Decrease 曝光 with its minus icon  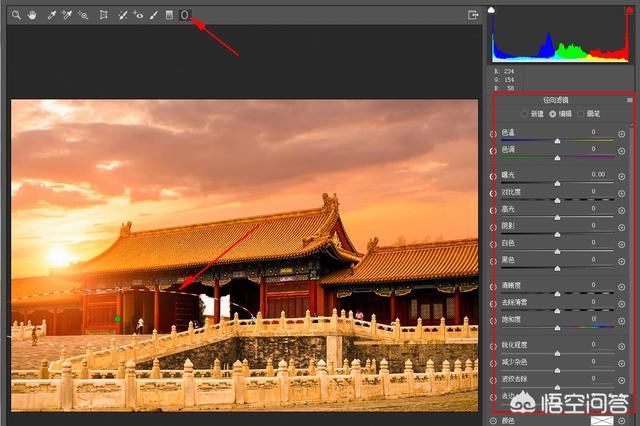(x=493, y=176)
